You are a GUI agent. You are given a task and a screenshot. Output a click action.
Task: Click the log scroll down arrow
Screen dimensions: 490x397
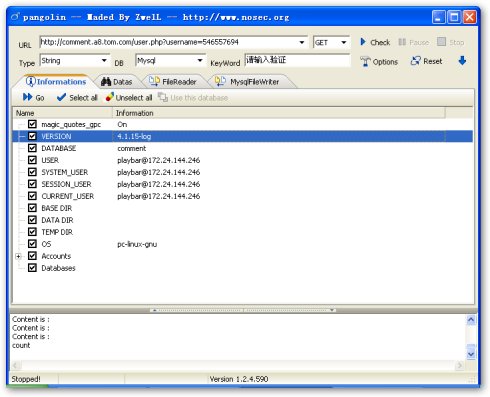[x=471, y=354]
